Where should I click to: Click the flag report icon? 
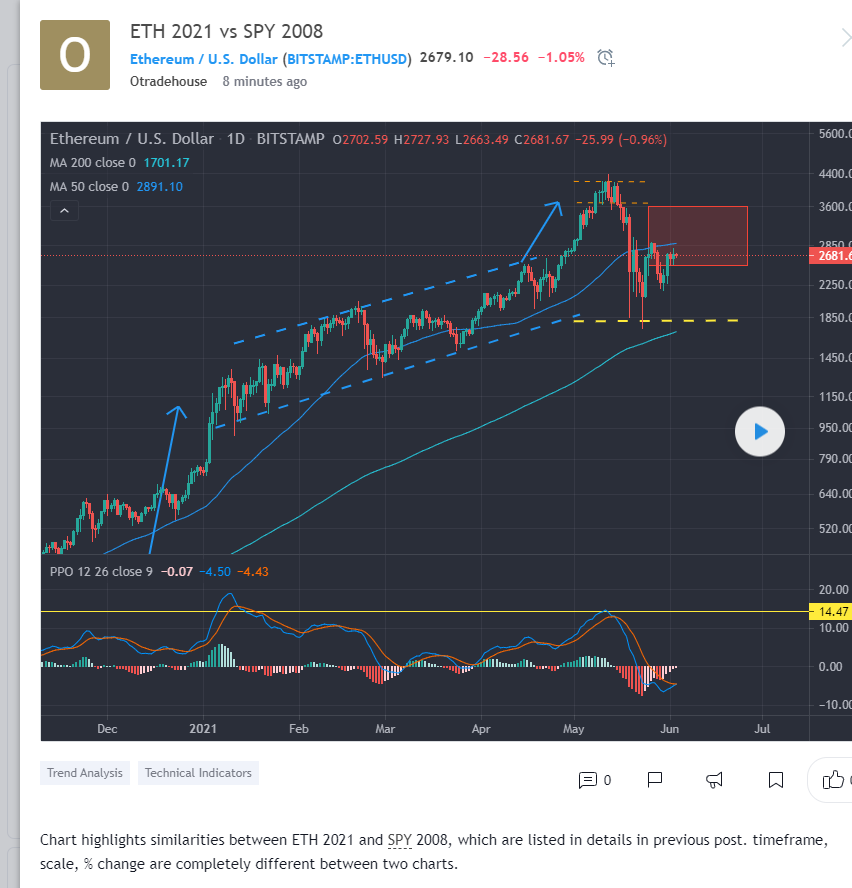[x=655, y=780]
